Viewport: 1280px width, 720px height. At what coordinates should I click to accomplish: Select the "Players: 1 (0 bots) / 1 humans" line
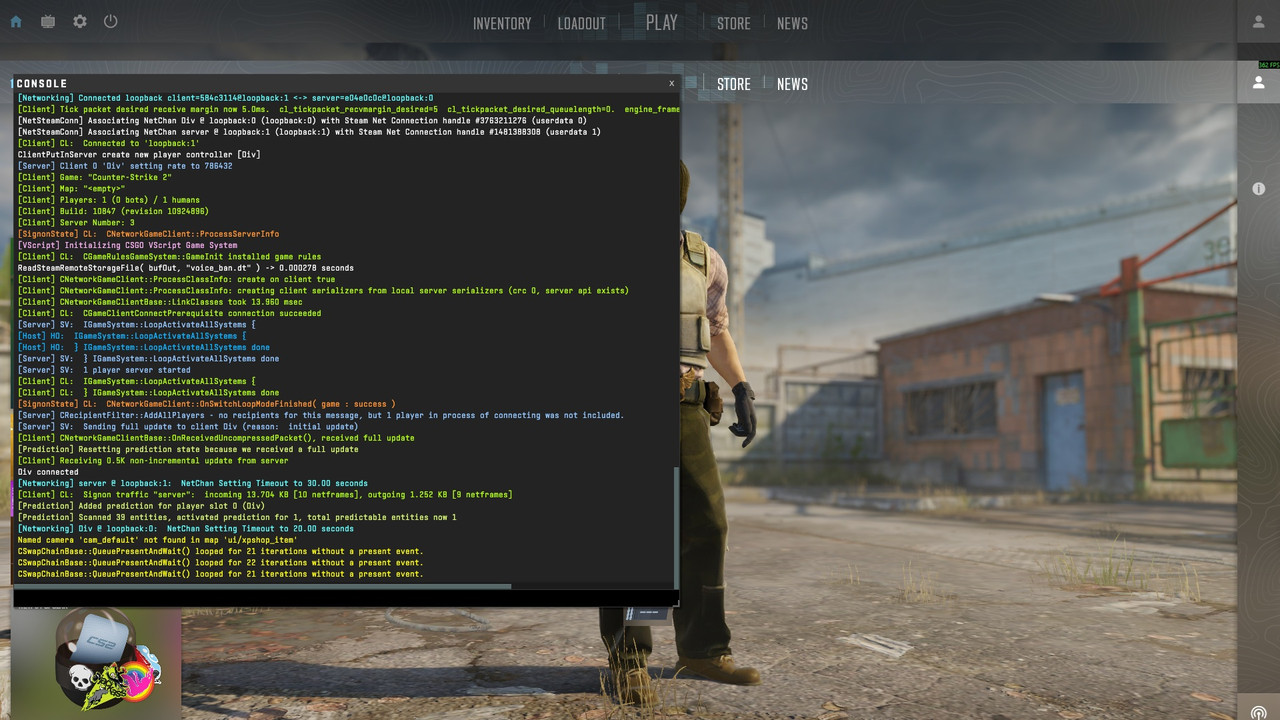(109, 200)
